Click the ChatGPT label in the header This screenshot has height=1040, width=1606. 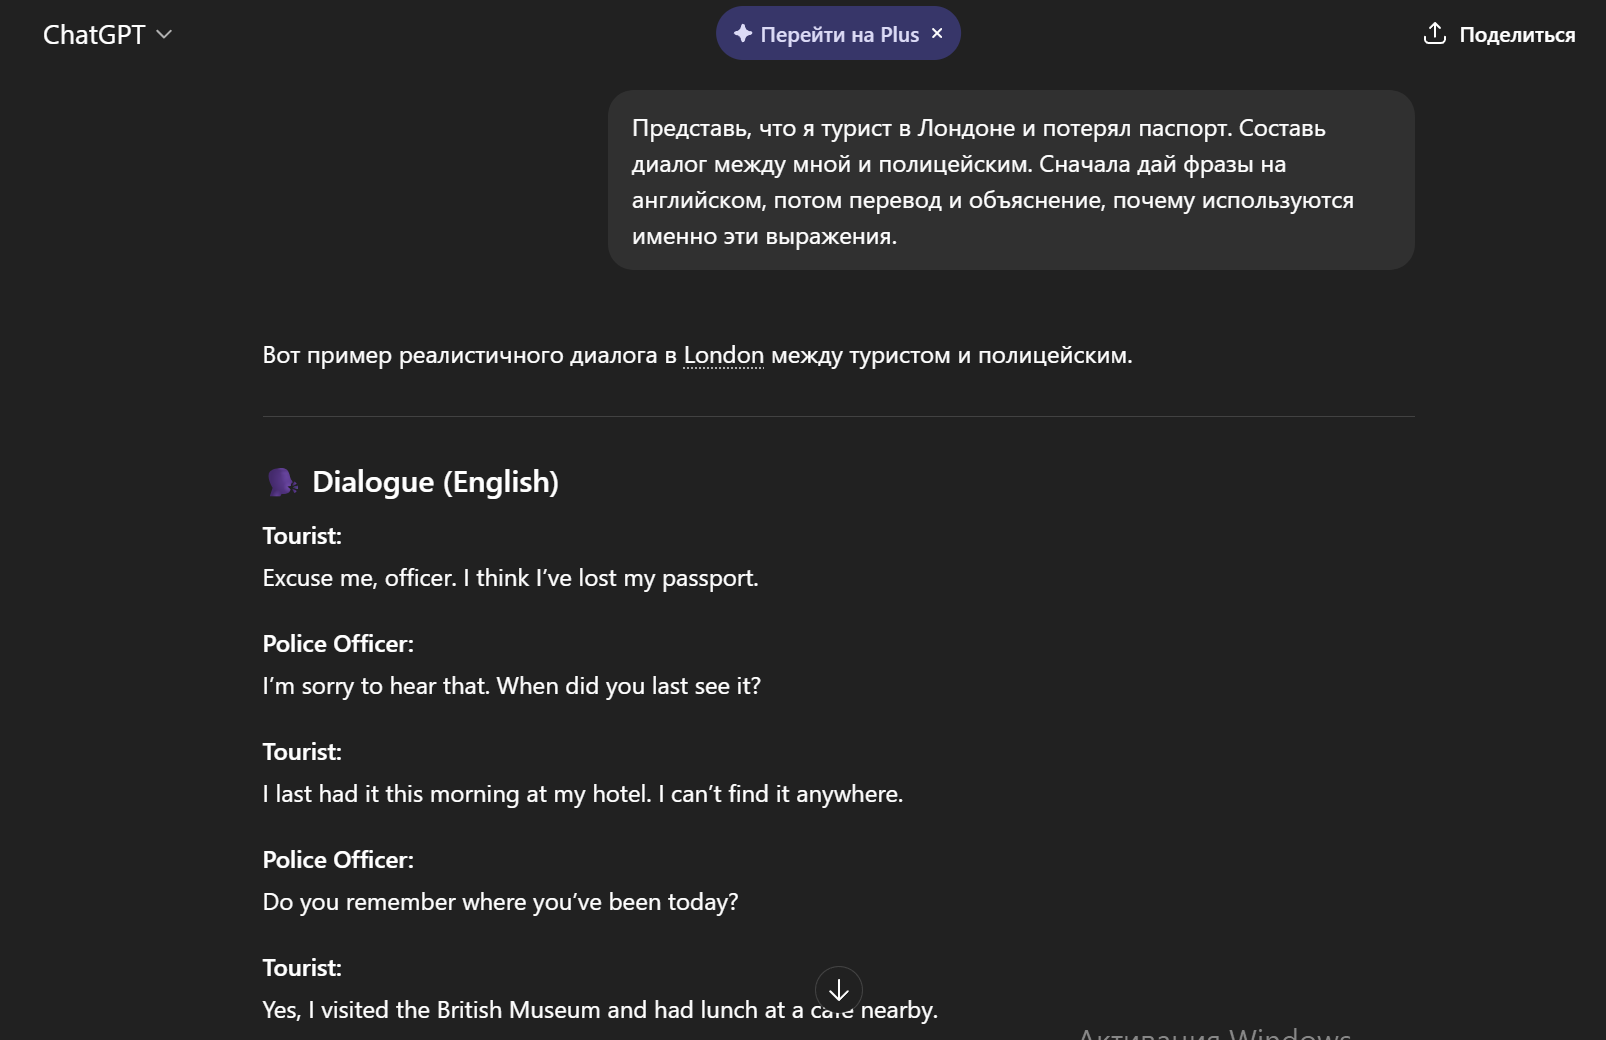pos(93,33)
